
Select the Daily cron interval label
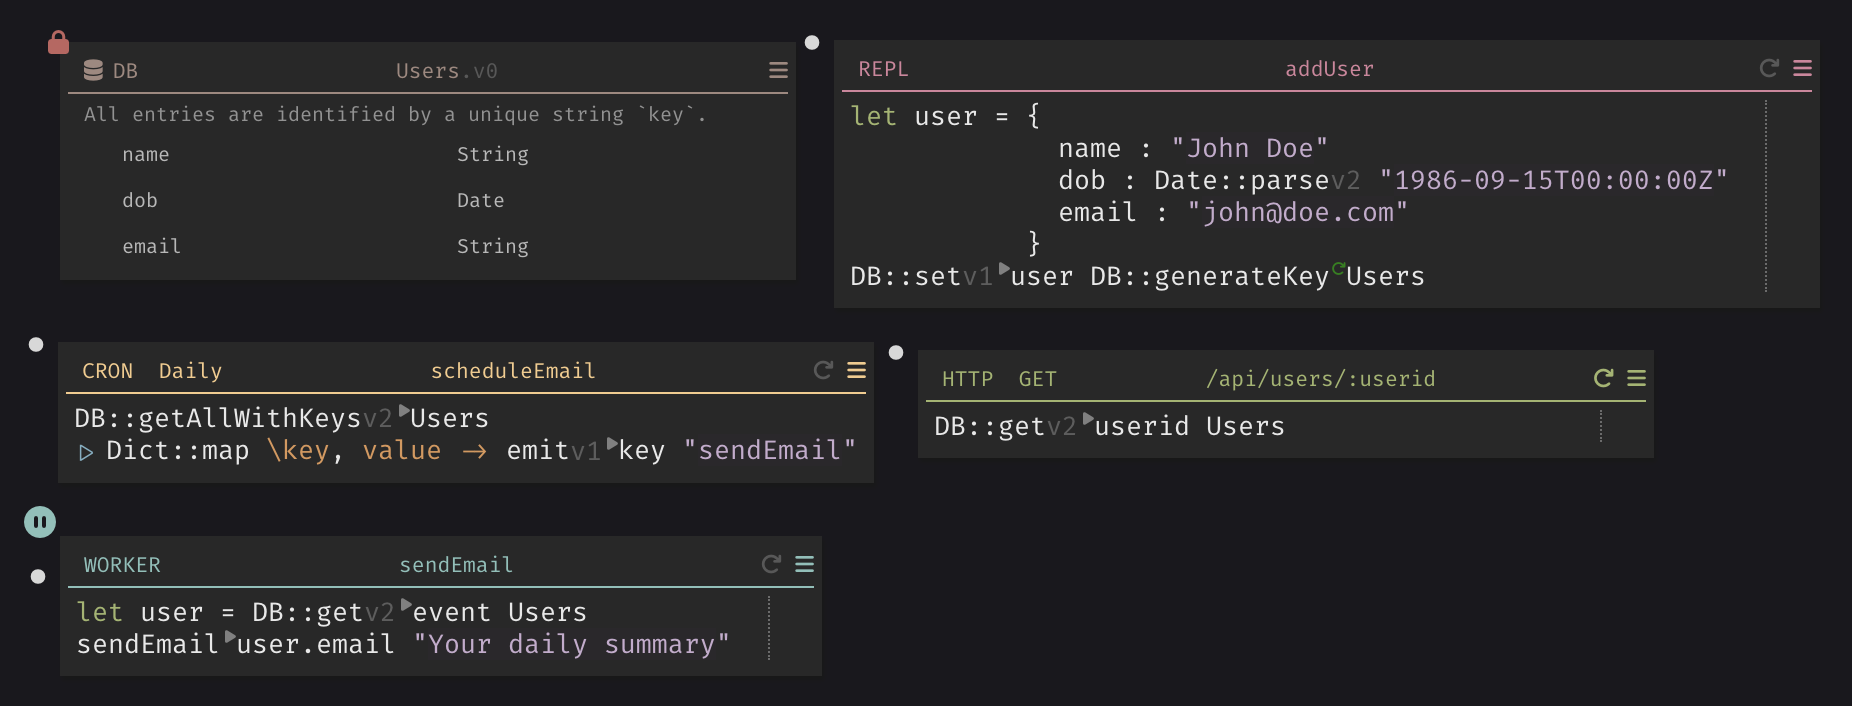[190, 371]
